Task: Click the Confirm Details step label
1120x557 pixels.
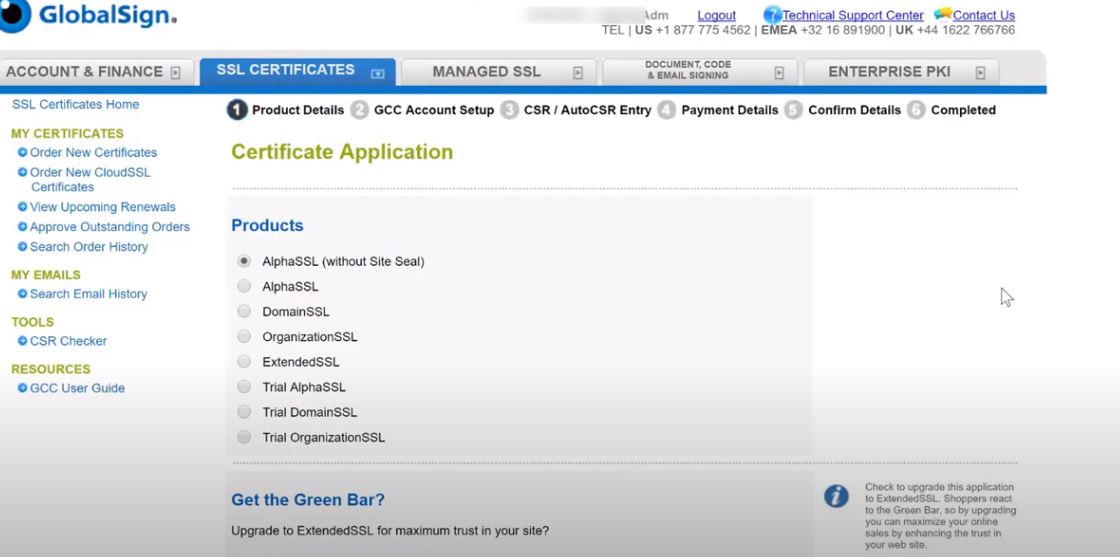Action: pos(855,110)
